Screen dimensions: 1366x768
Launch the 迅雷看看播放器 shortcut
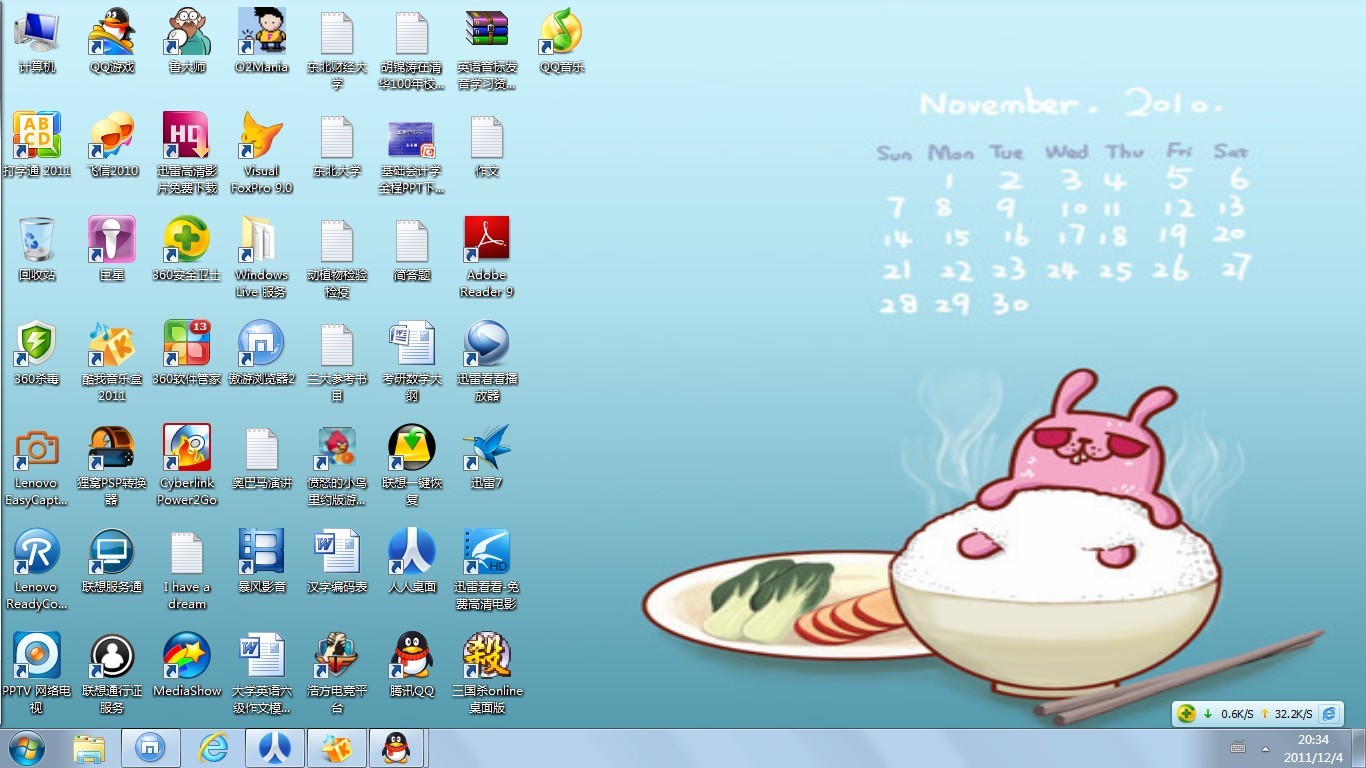coord(487,361)
